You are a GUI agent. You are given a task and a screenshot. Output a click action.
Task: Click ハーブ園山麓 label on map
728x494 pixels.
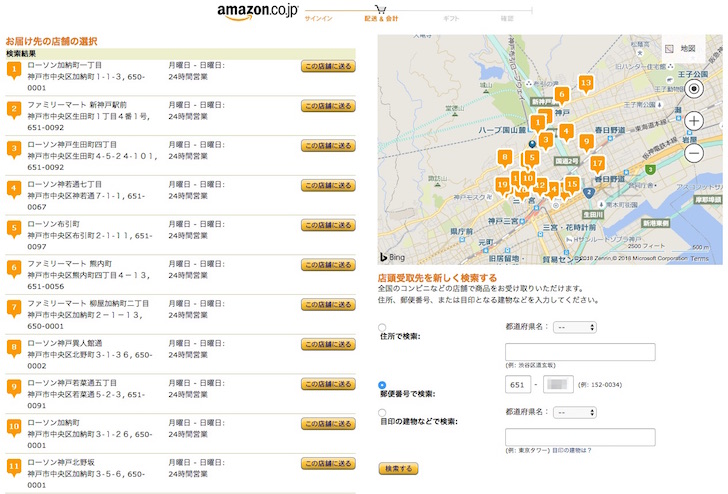coord(502,130)
